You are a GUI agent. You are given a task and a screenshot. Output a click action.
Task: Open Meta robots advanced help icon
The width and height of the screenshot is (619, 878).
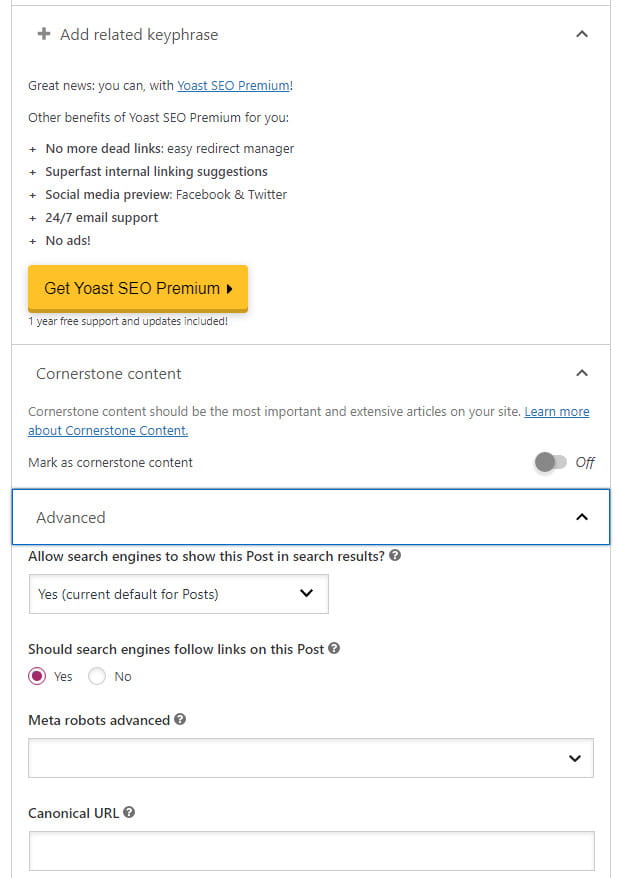tap(179, 719)
